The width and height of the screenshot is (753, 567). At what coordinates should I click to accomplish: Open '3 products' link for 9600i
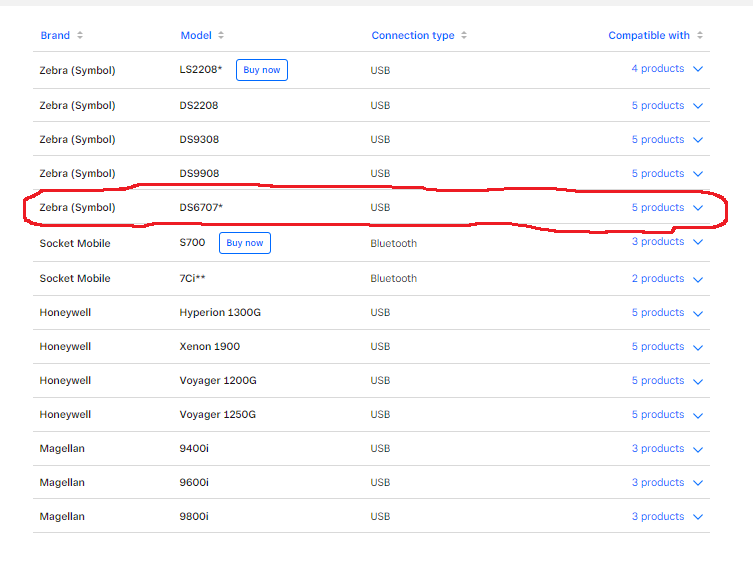coord(657,483)
